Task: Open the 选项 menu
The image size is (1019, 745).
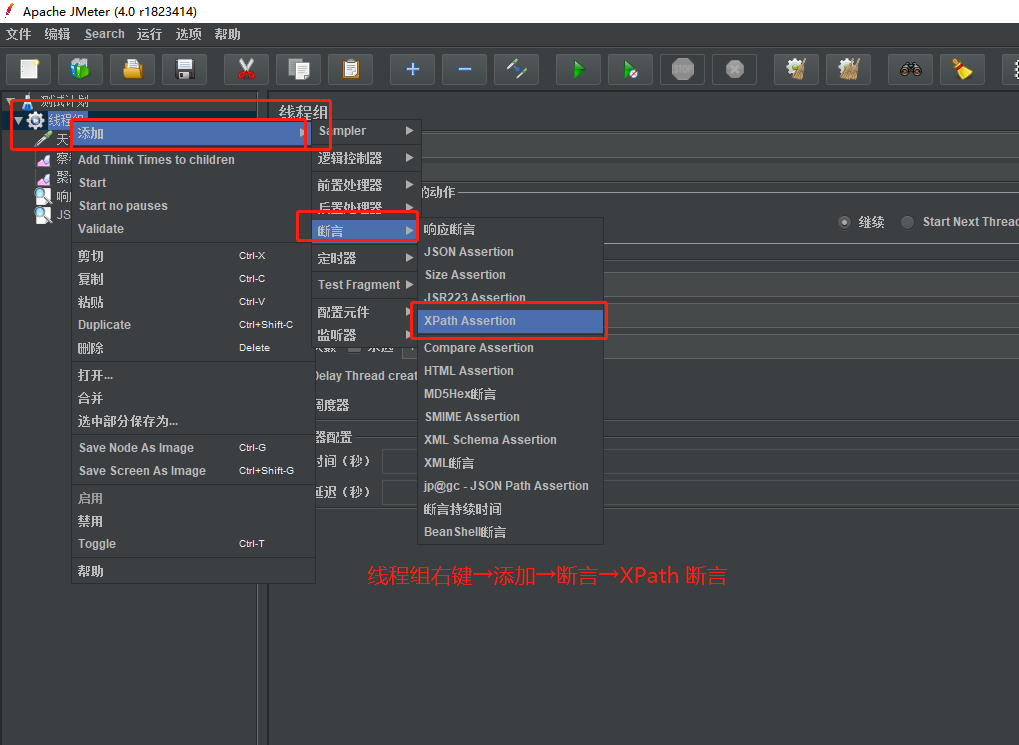Action: tap(188, 34)
